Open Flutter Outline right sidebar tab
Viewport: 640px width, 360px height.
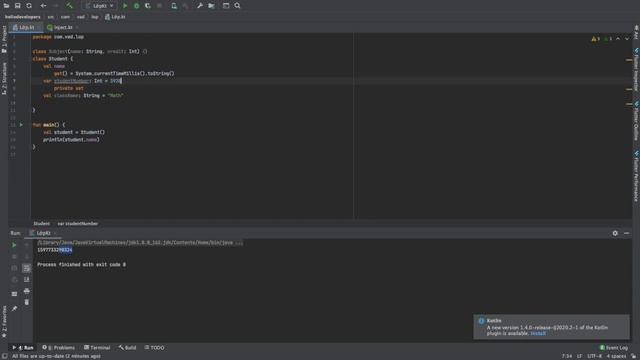[x=636, y=121]
